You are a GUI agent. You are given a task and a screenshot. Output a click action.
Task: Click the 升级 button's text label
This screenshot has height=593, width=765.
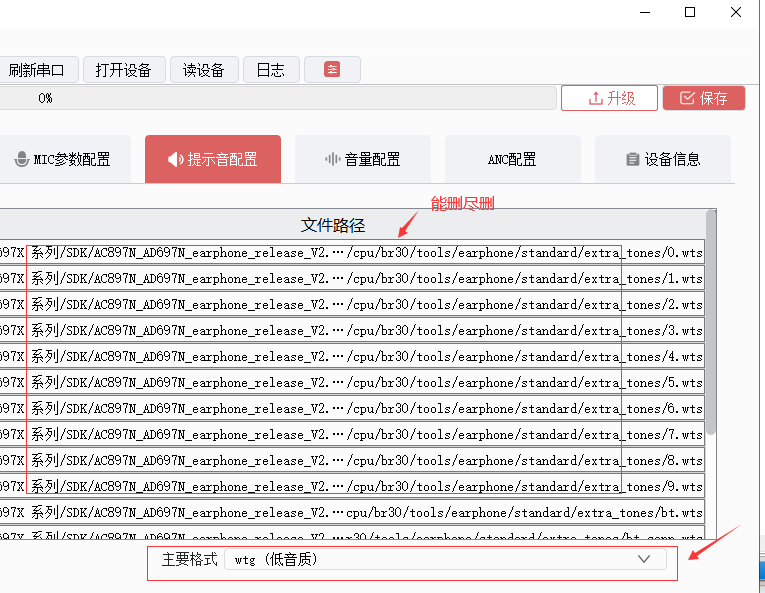(621, 98)
